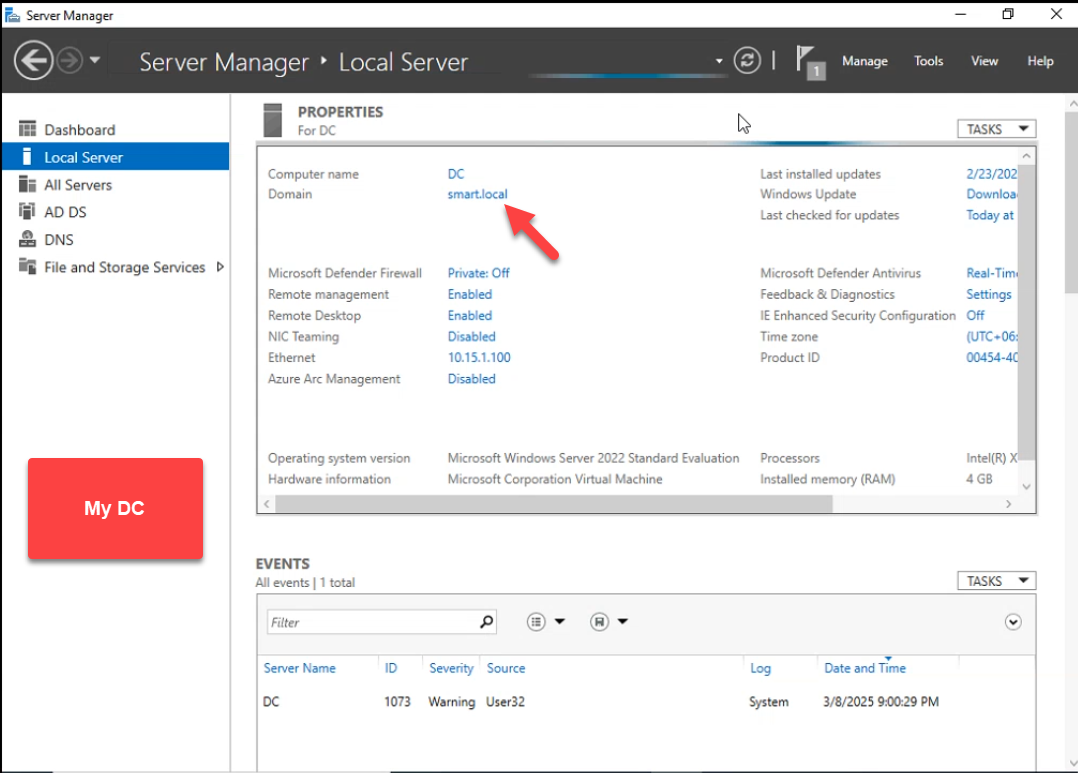
Task: Click properties vertical scrollbar down arrow
Action: tap(1026, 486)
